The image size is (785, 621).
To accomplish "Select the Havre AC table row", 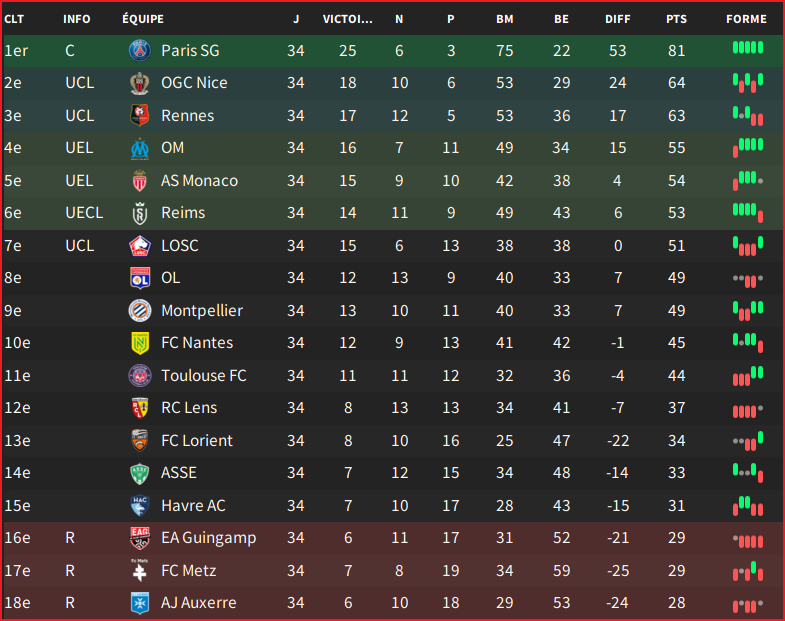I will (x=392, y=506).
